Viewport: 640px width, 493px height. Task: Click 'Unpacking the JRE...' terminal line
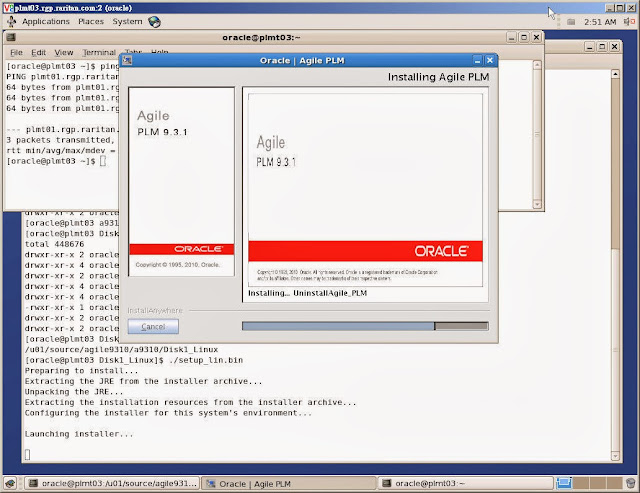(x=74, y=392)
